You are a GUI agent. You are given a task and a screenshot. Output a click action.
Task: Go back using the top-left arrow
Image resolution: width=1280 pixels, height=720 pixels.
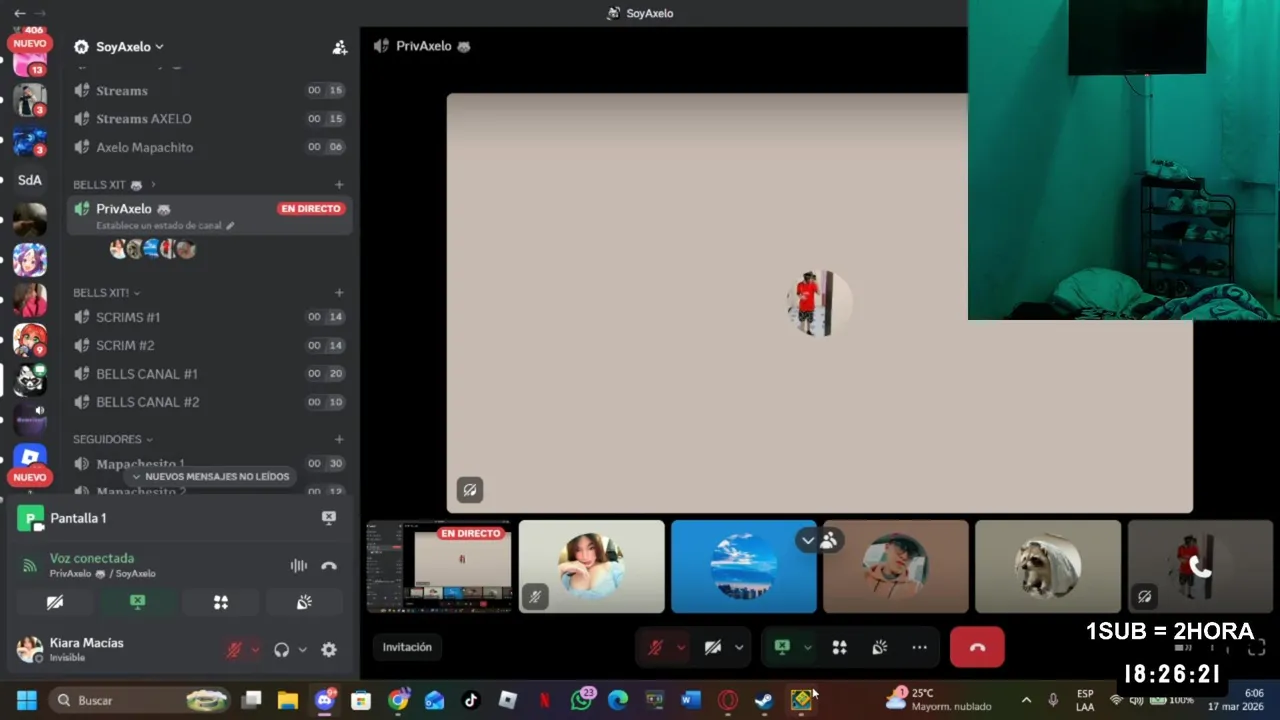coord(20,13)
